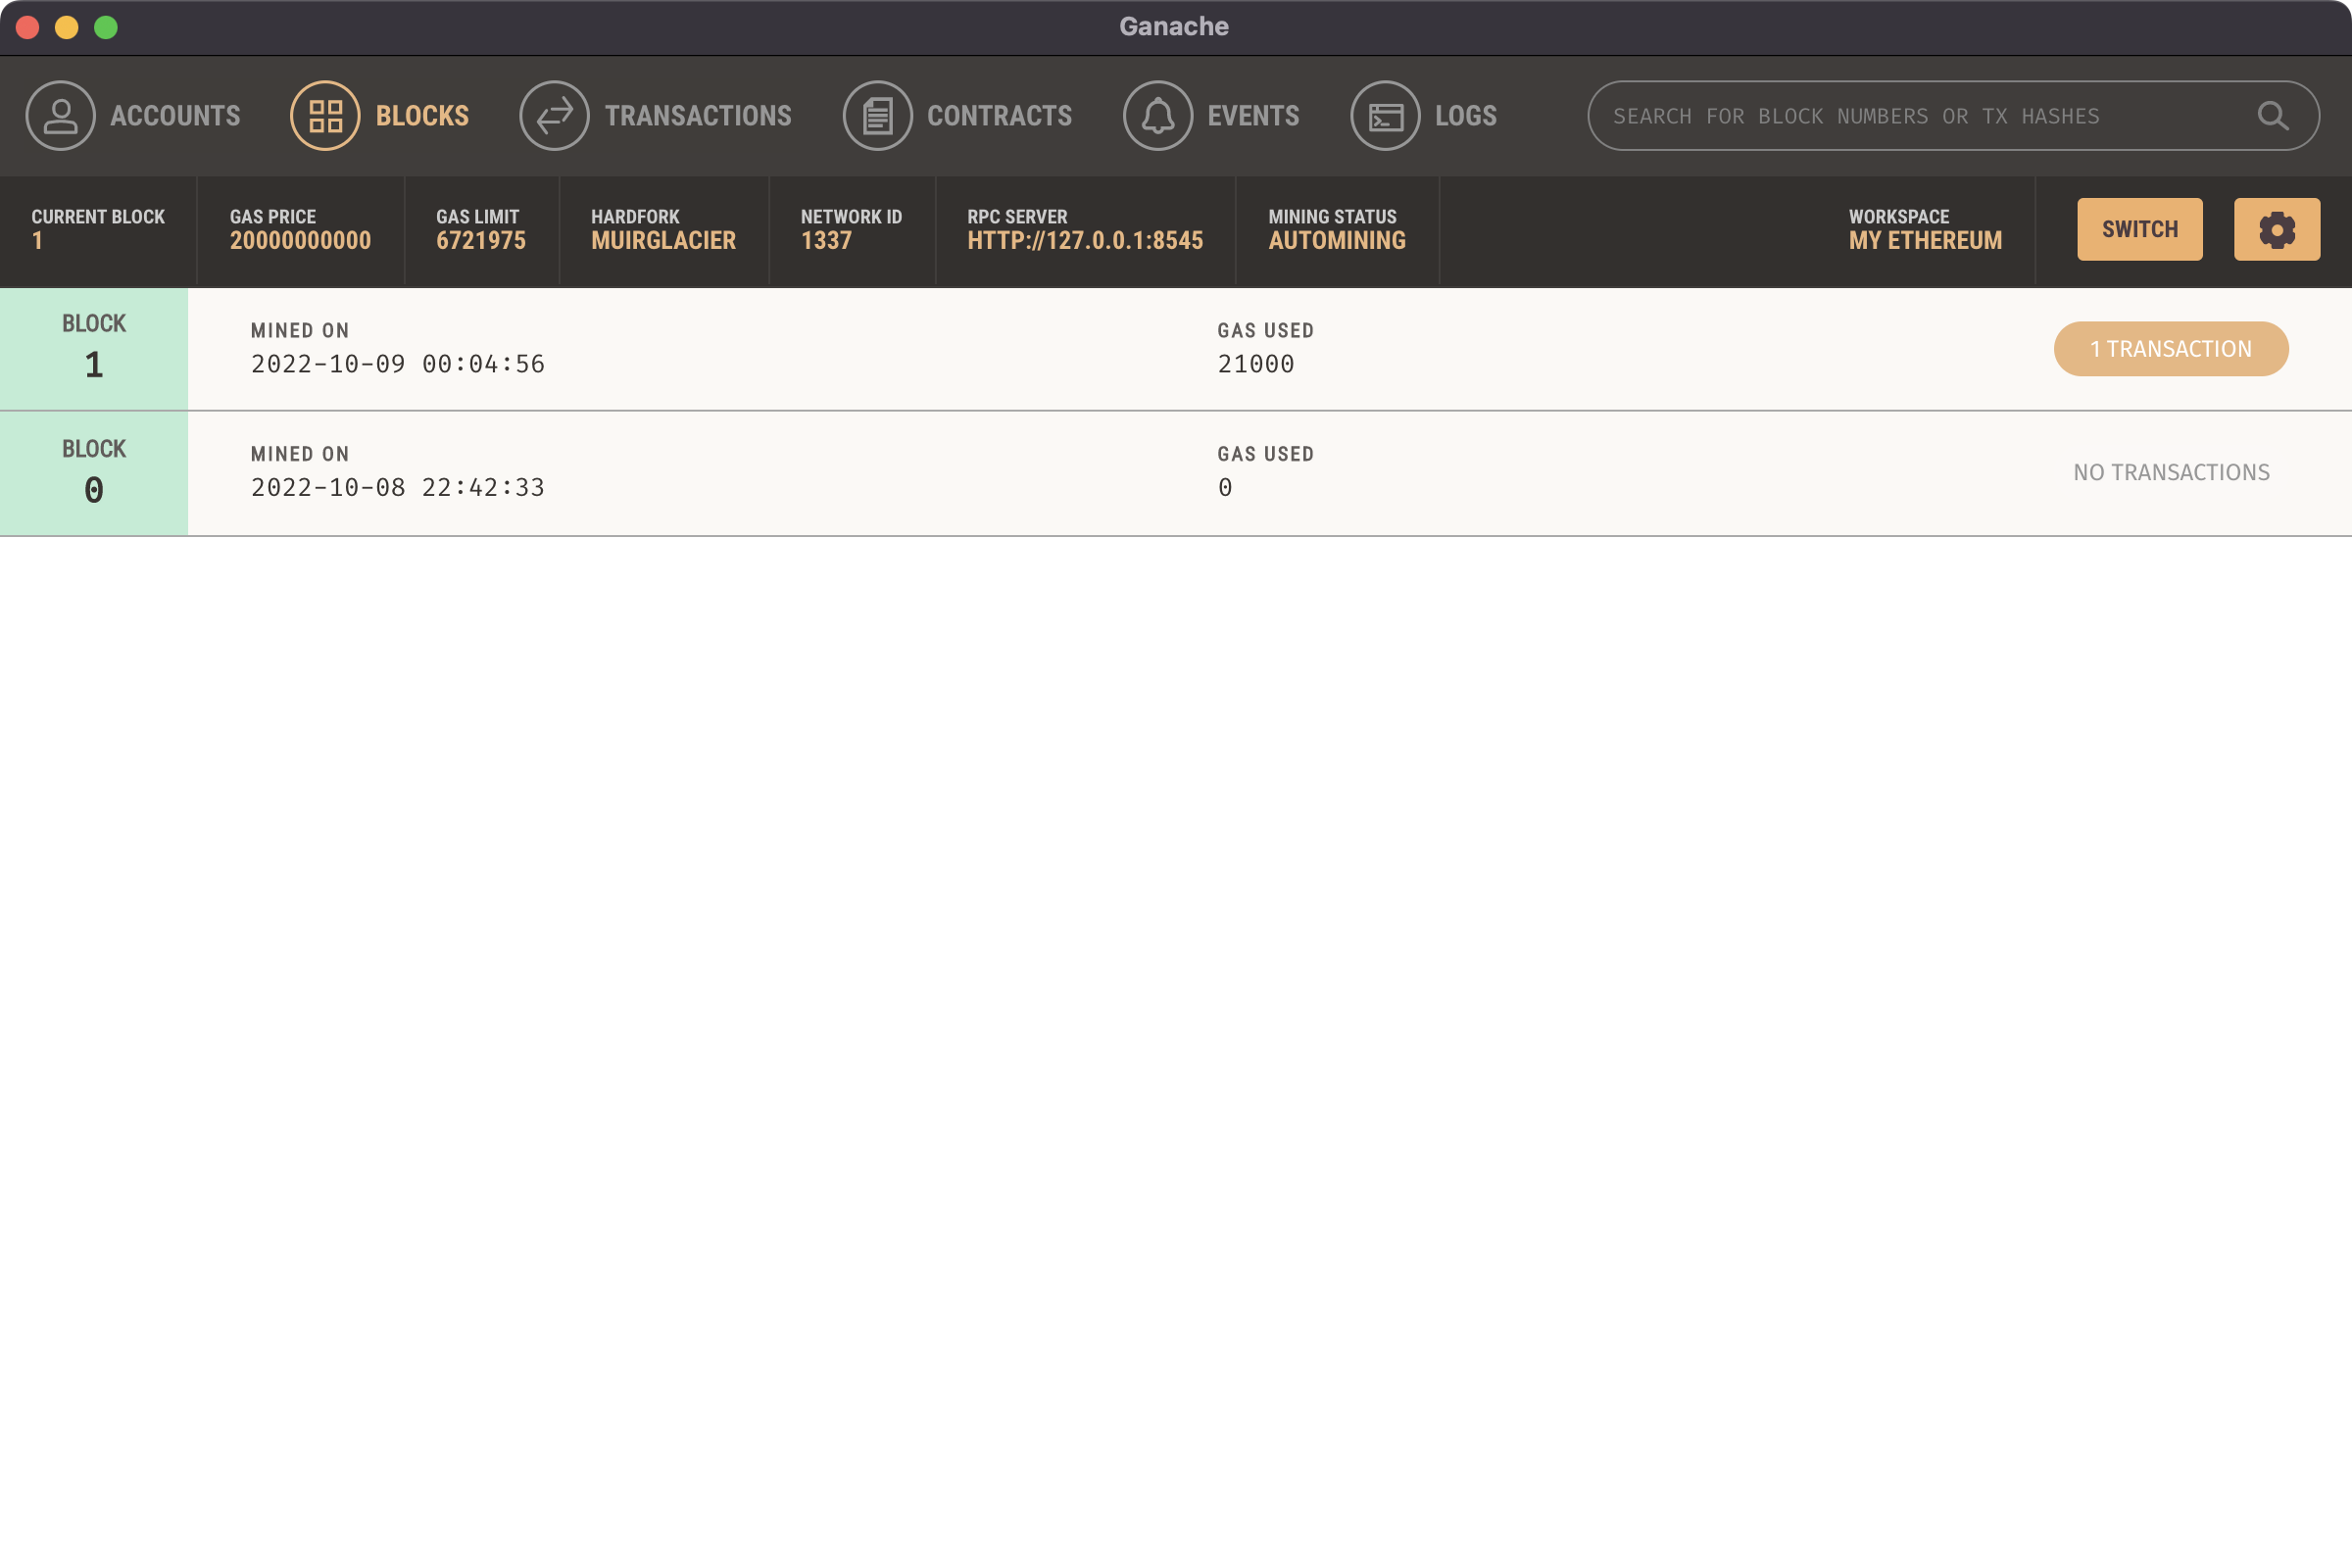Open the ACCOUNTS tab label
This screenshot has width=2352, height=1568.
click(x=175, y=116)
